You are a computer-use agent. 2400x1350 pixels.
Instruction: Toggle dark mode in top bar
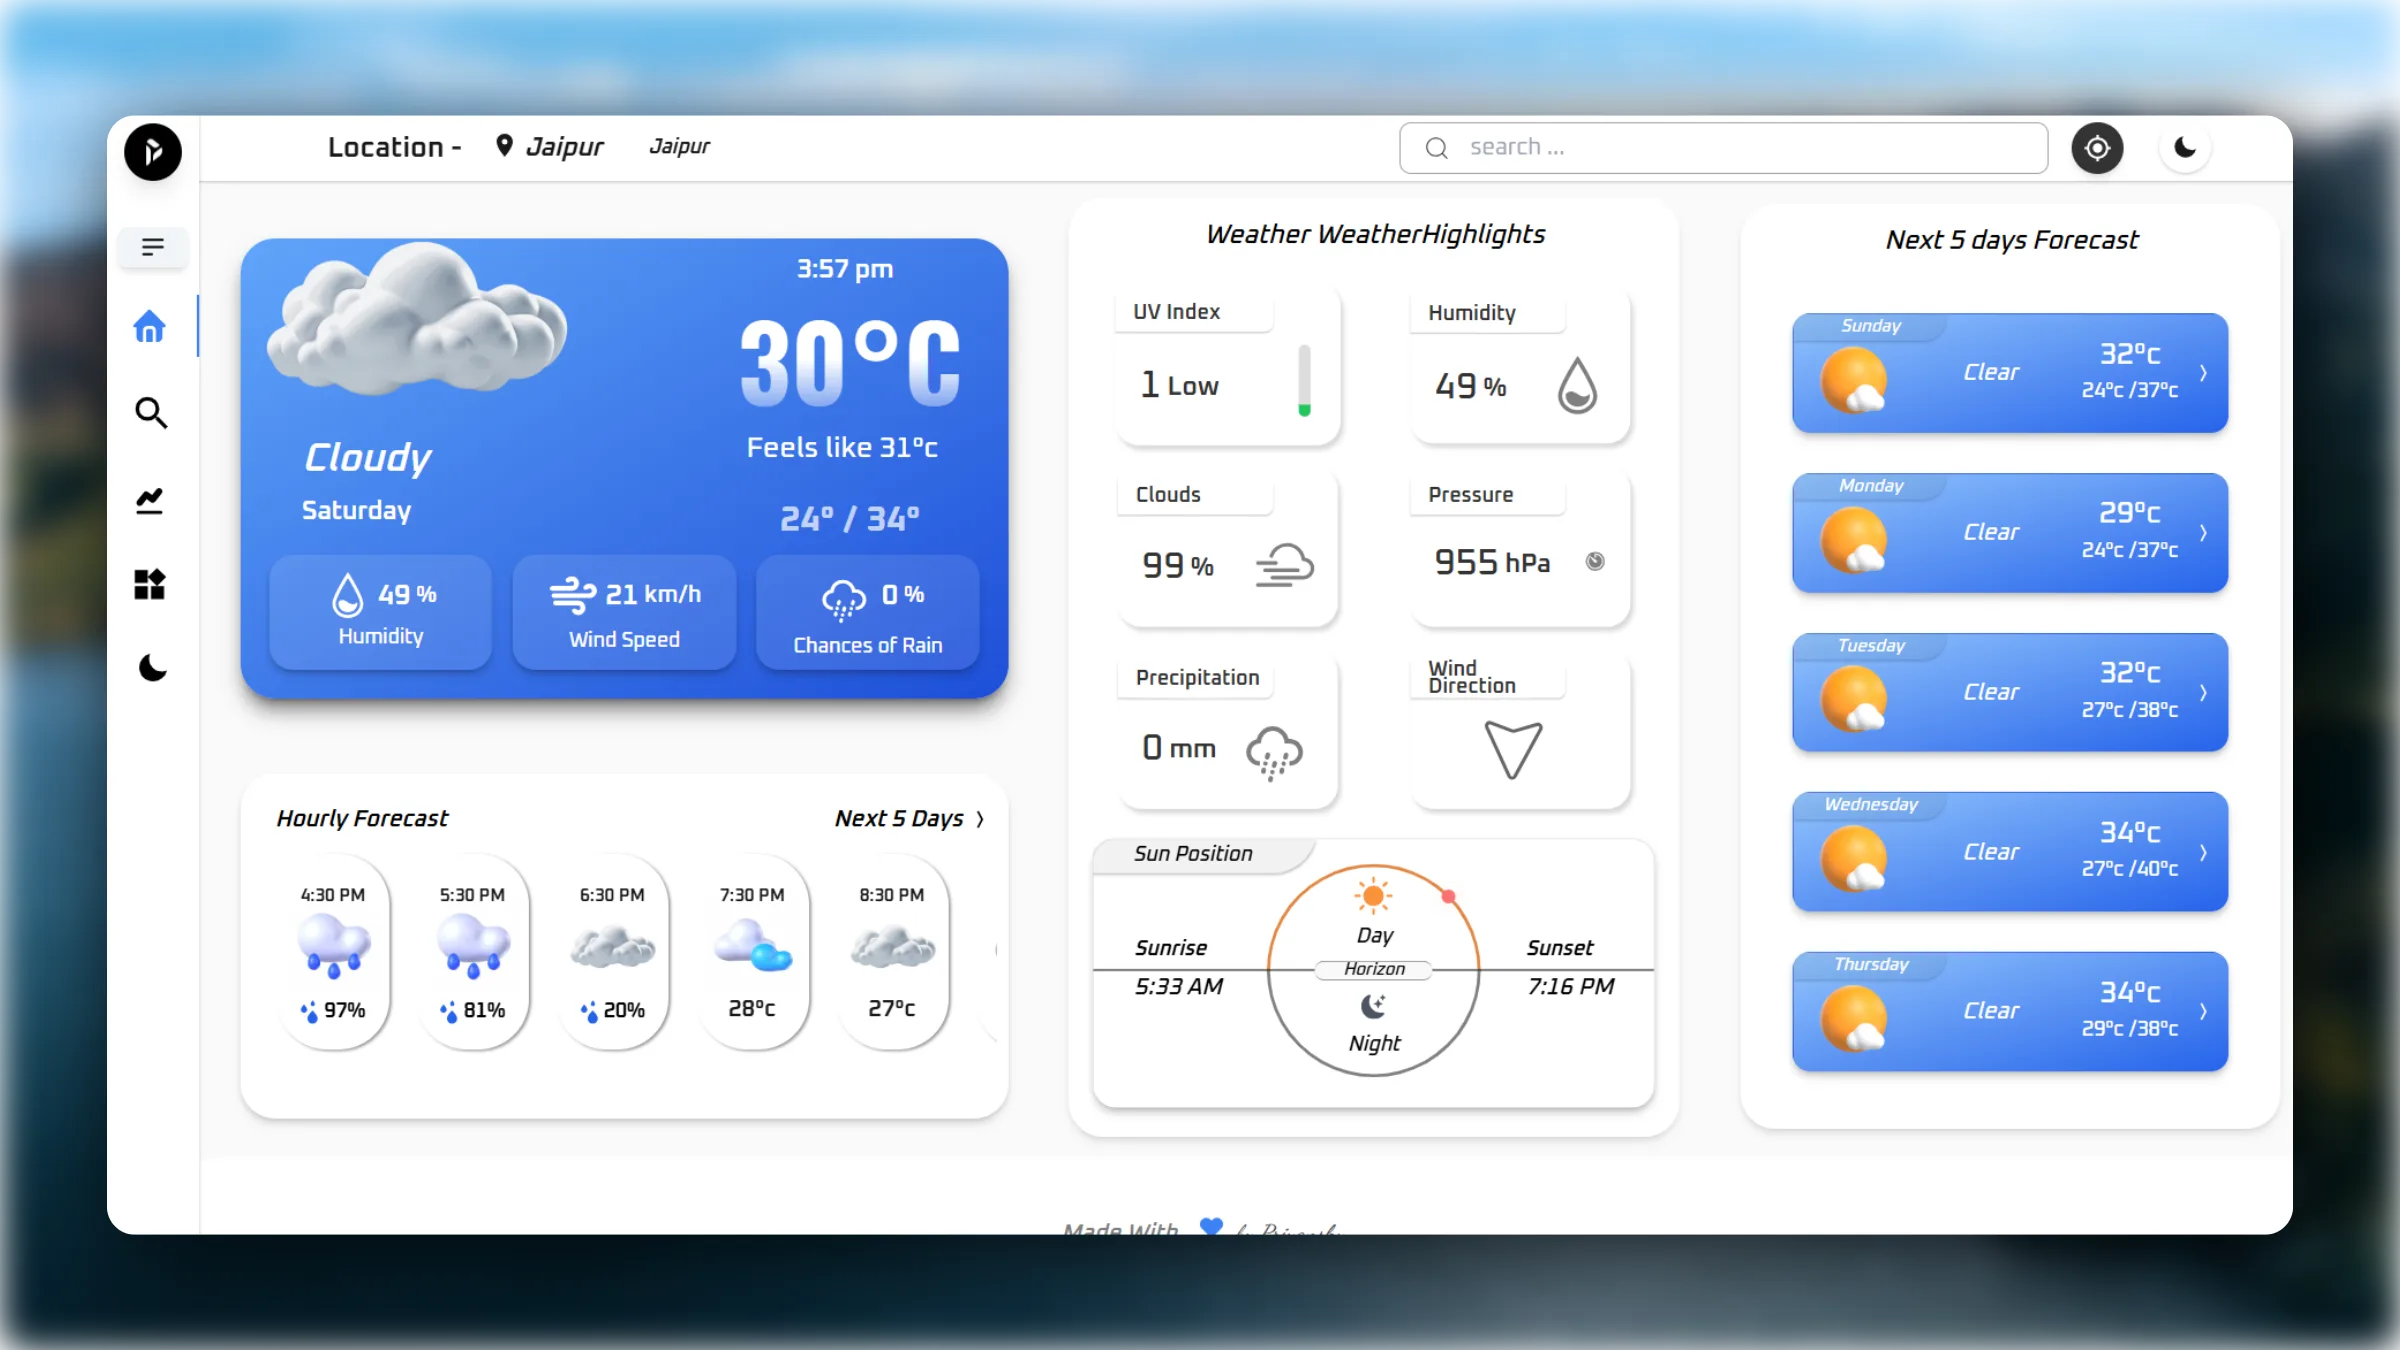click(x=2185, y=148)
